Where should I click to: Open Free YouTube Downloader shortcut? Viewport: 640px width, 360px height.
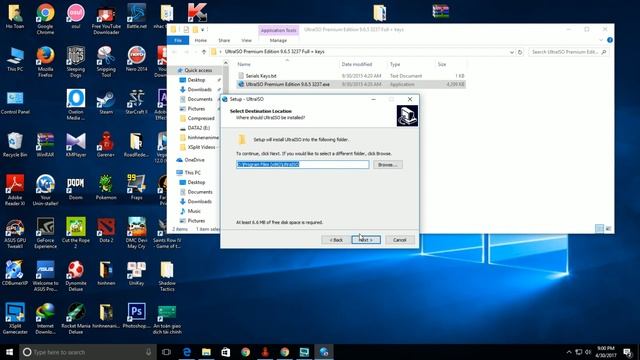pyautogui.click(x=106, y=19)
